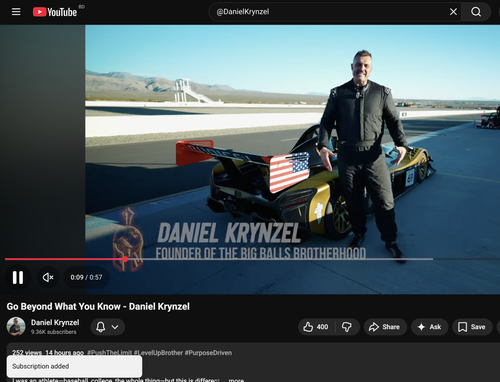Unmute the video with the speaker icon
Image resolution: width=500 pixels, height=382 pixels.
48,277
